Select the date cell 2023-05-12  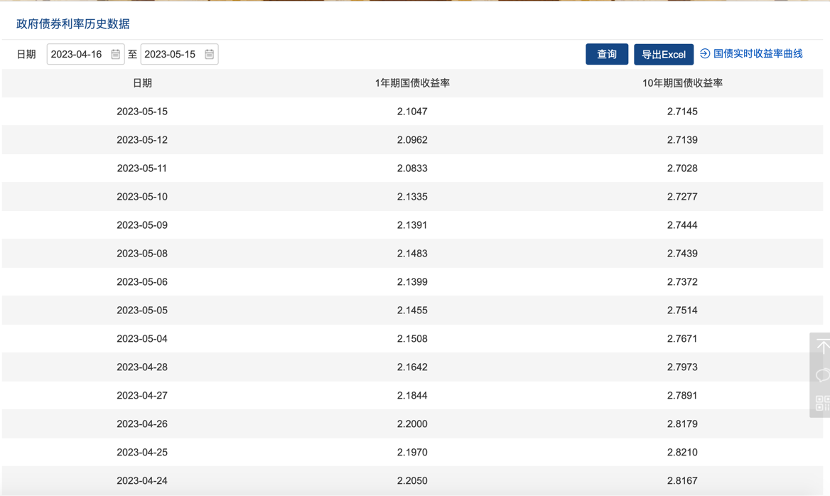click(142, 140)
